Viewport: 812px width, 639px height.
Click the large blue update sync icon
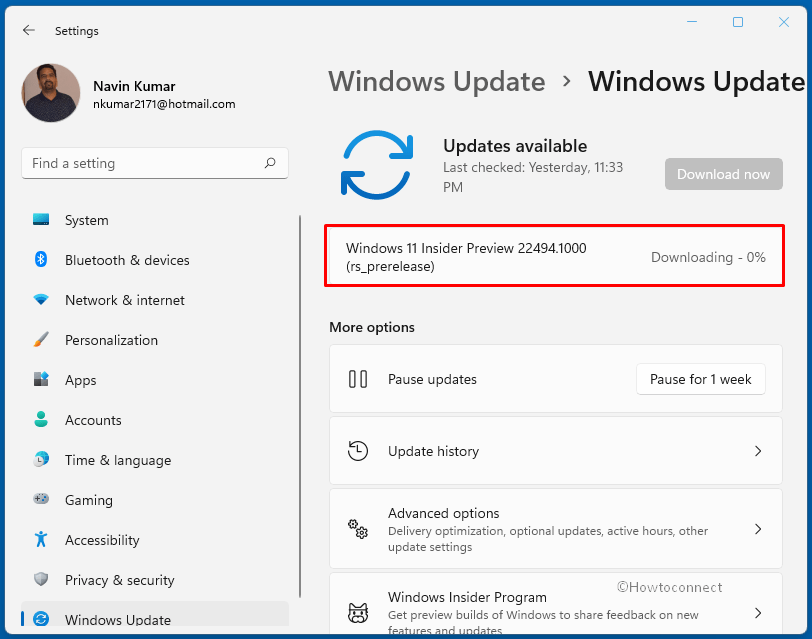(377, 165)
